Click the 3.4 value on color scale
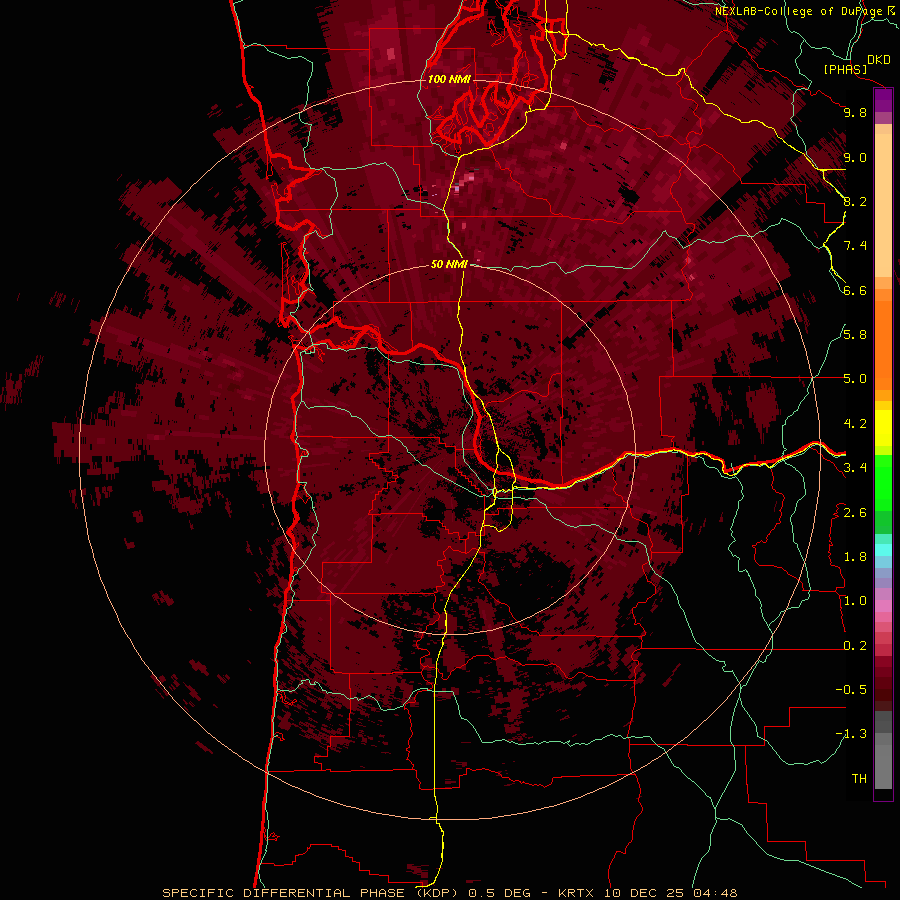900x900 pixels. click(855, 468)
